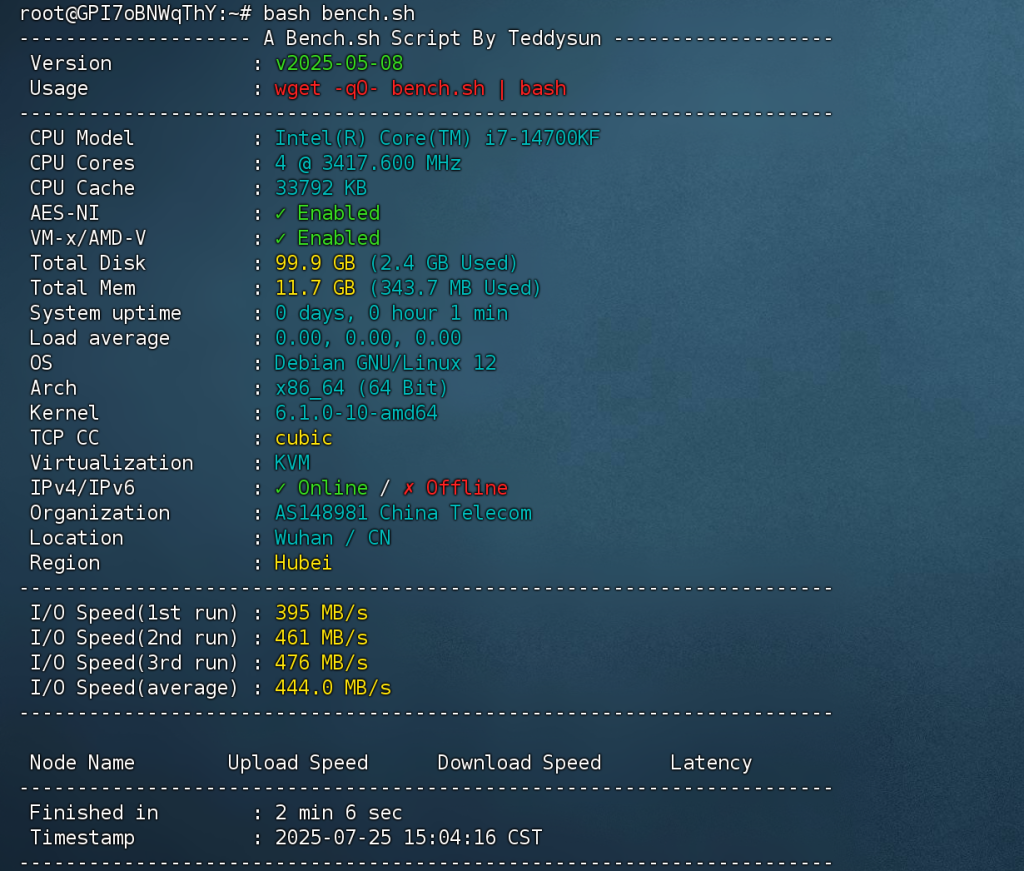Image resolution: width=1024 pixels, height=871 pixels.
Task: Select average I/O speed '444.0 MB/s'
Action: pyautogui.click(x=333, y=688)
